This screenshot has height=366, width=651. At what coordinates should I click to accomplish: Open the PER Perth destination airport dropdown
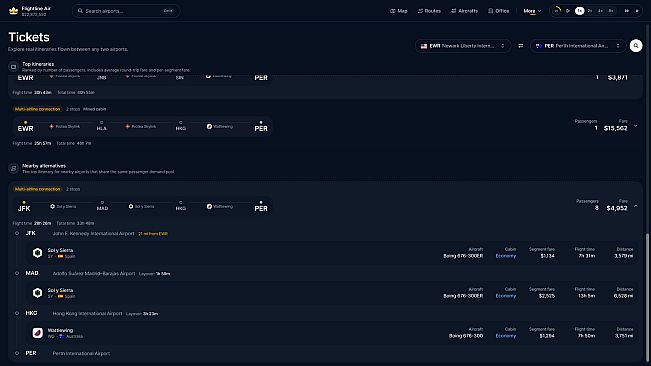578,46
